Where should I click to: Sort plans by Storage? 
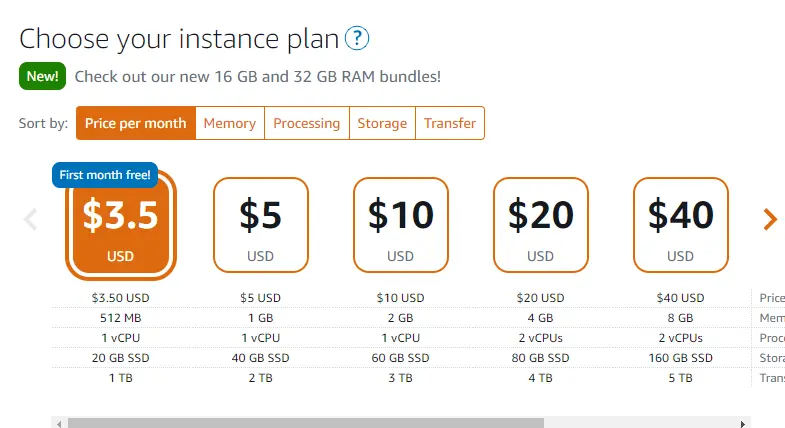[382, 123]
